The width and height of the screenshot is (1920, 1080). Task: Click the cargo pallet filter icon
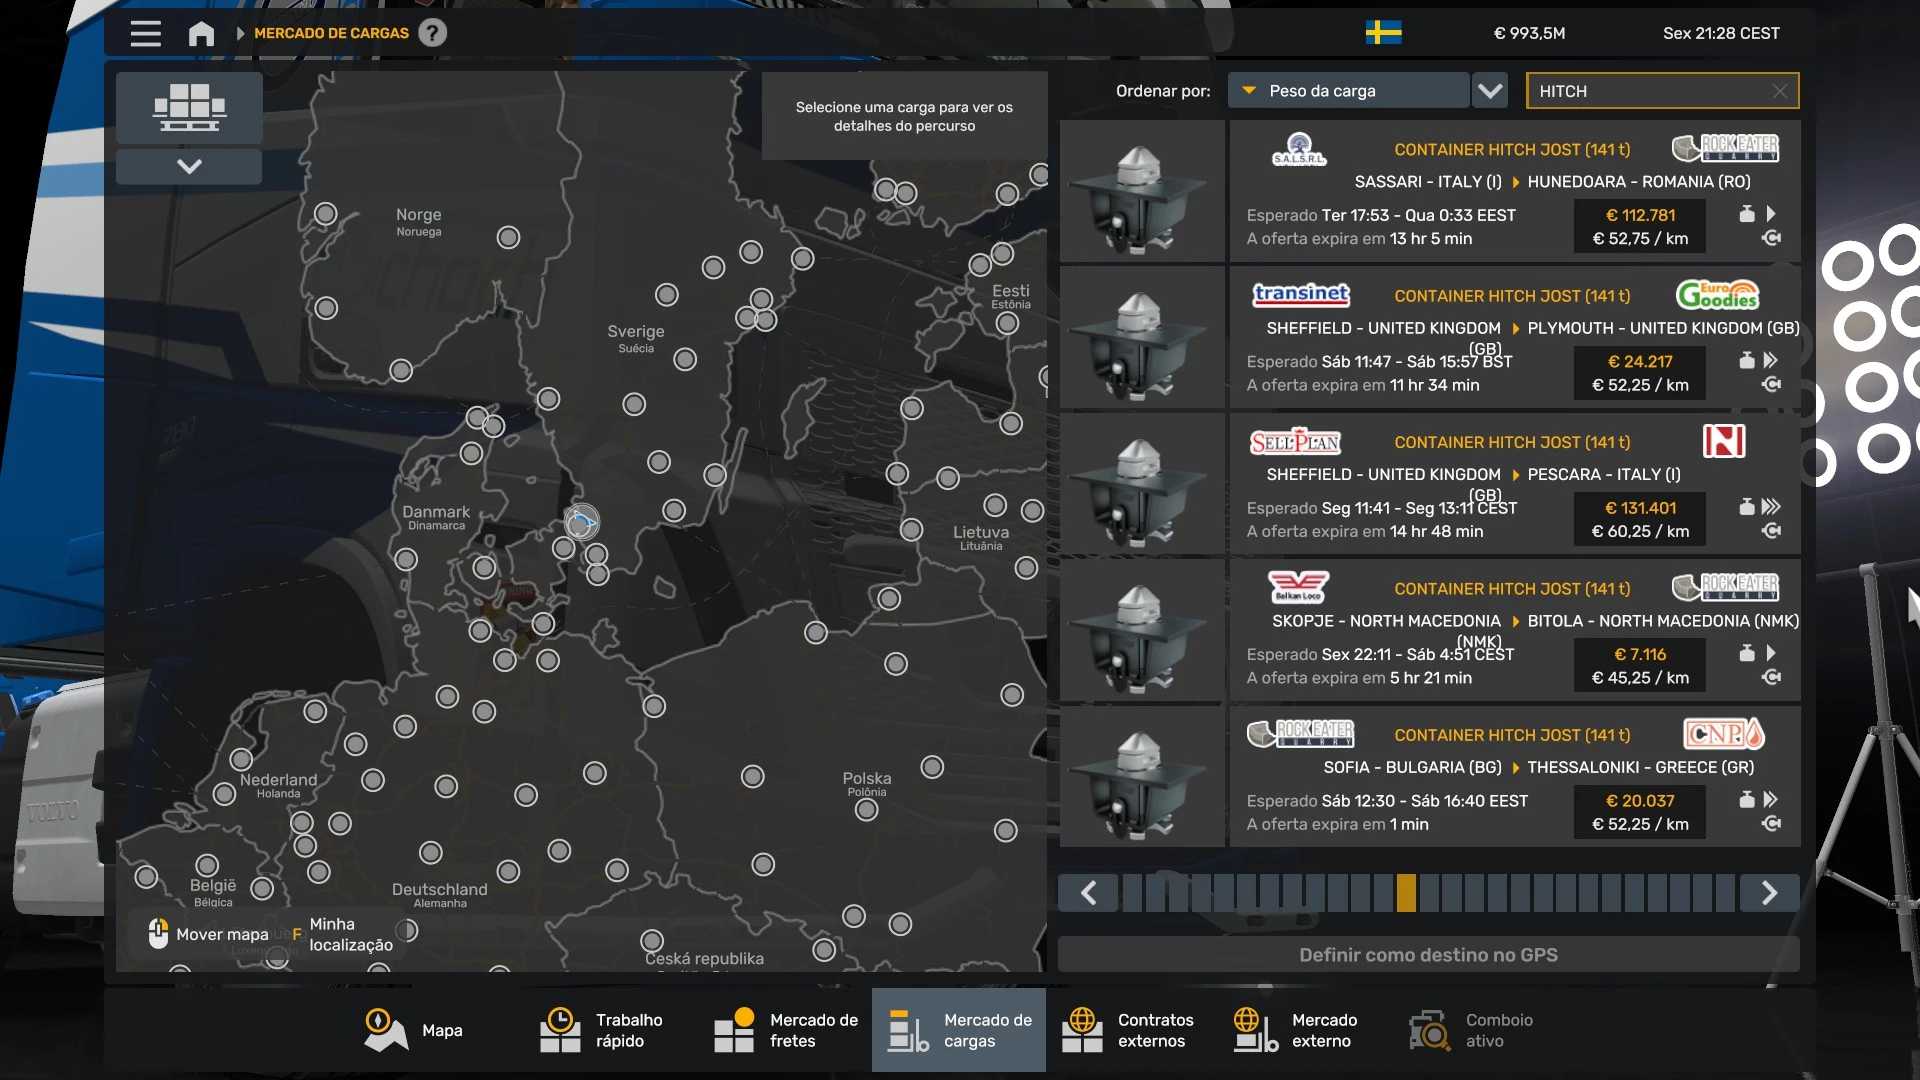point(189,107)
